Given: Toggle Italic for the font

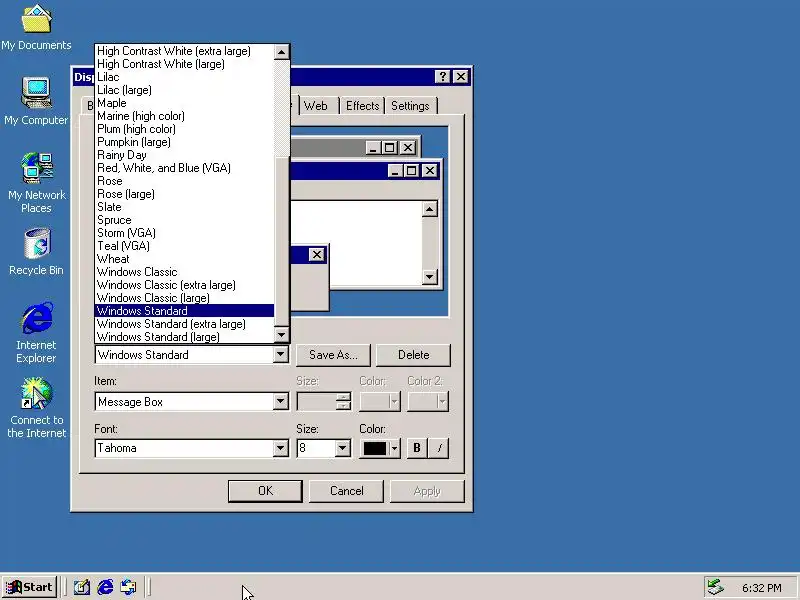Looking at the screenshot, I should (x=439, y=448).
